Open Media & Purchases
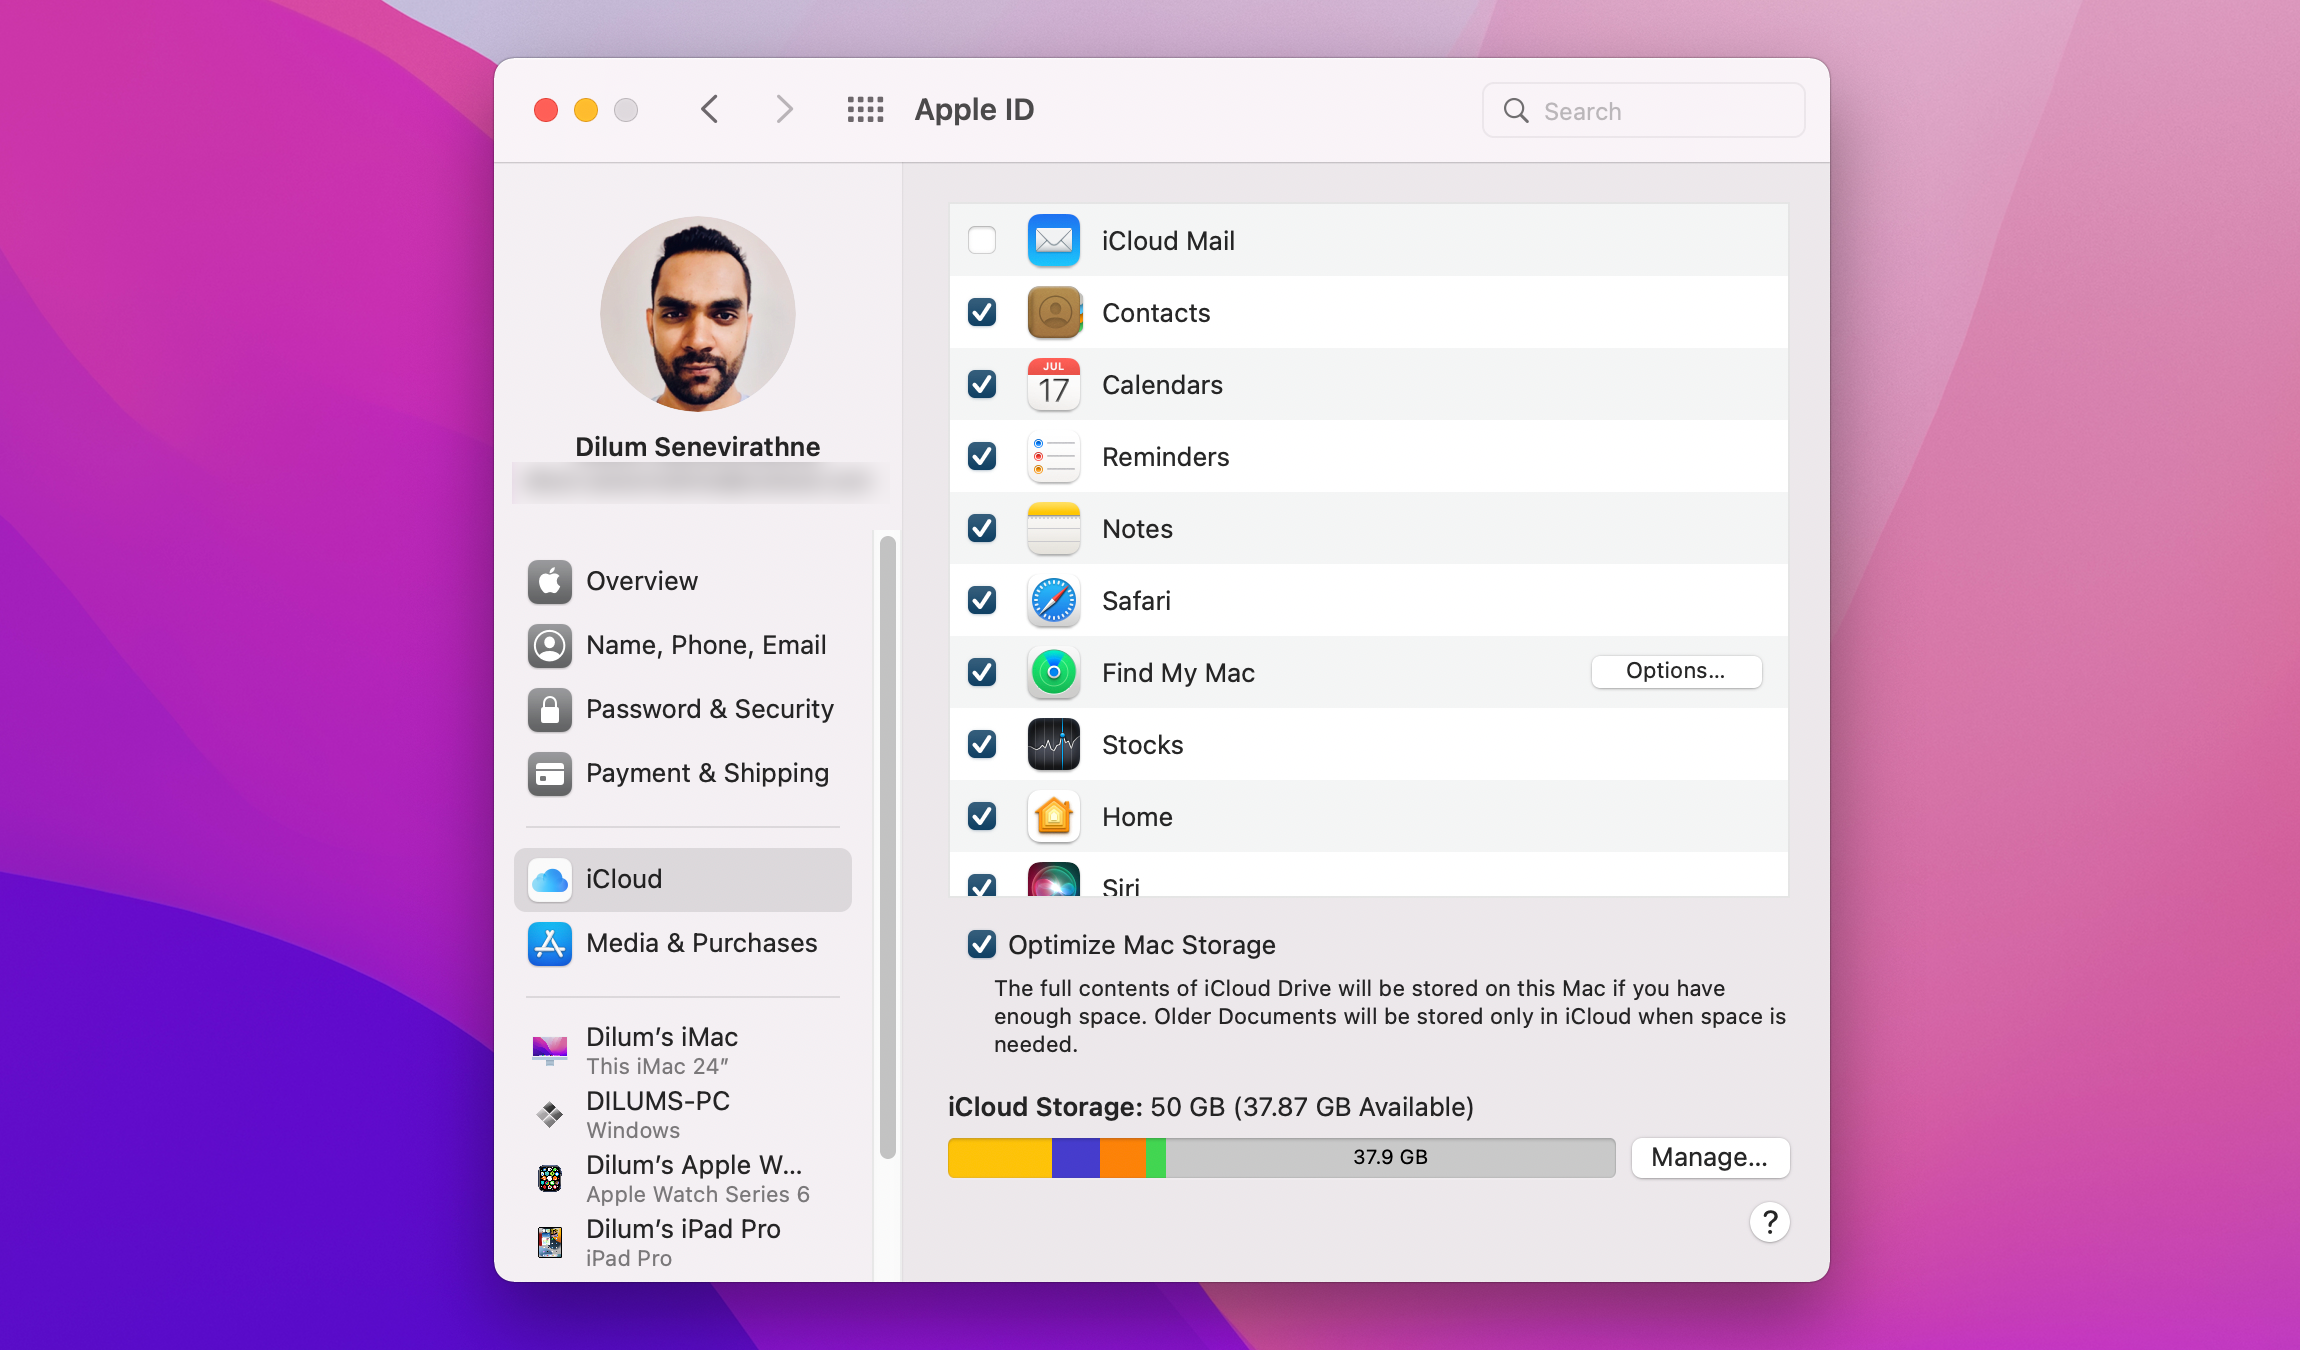The image size is (2300, 1350). point(683,943)
